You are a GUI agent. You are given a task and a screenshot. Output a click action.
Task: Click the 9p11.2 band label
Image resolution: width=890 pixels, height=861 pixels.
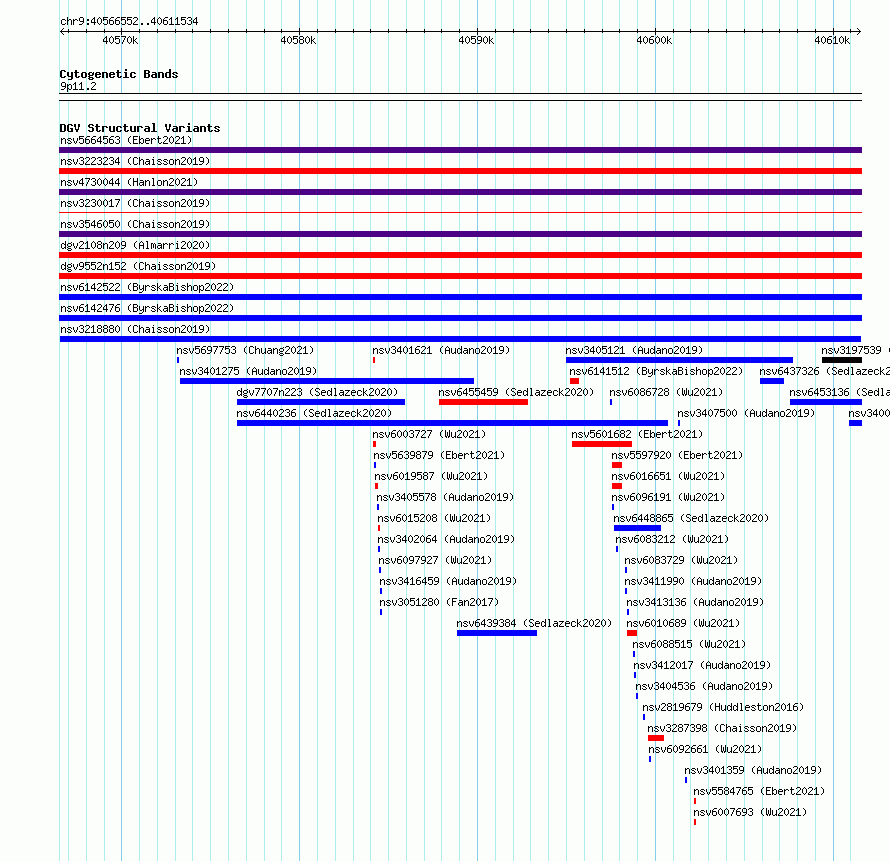click(x=78, y=87)
